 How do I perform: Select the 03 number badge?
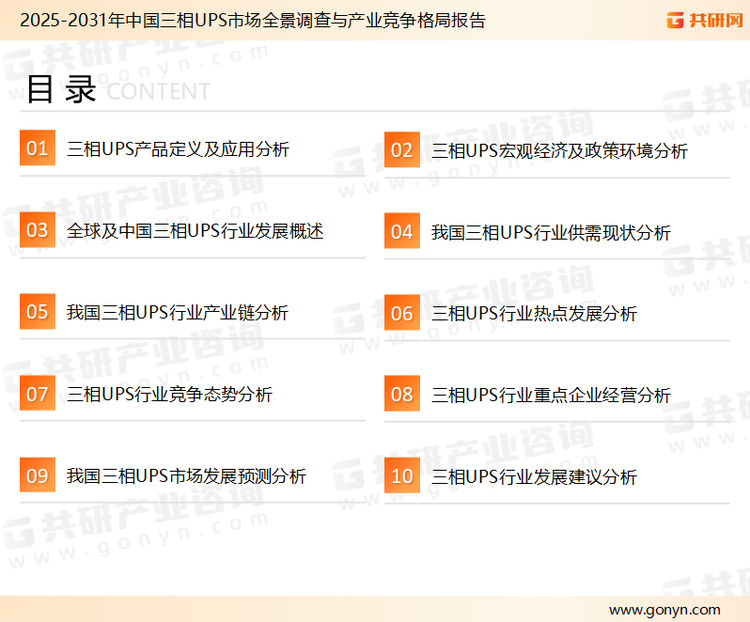click(37, 230)
